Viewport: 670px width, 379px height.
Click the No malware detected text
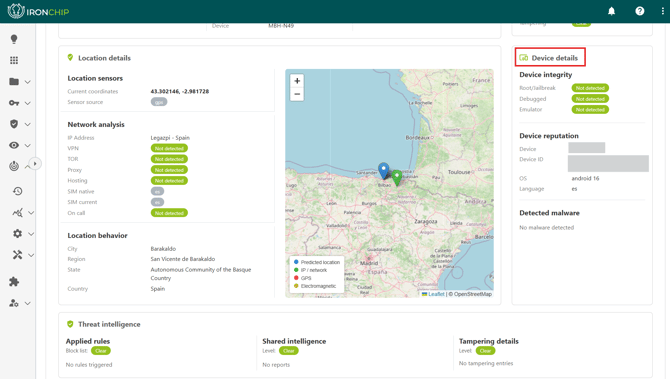pyautogui.click(x=547, y=228)
